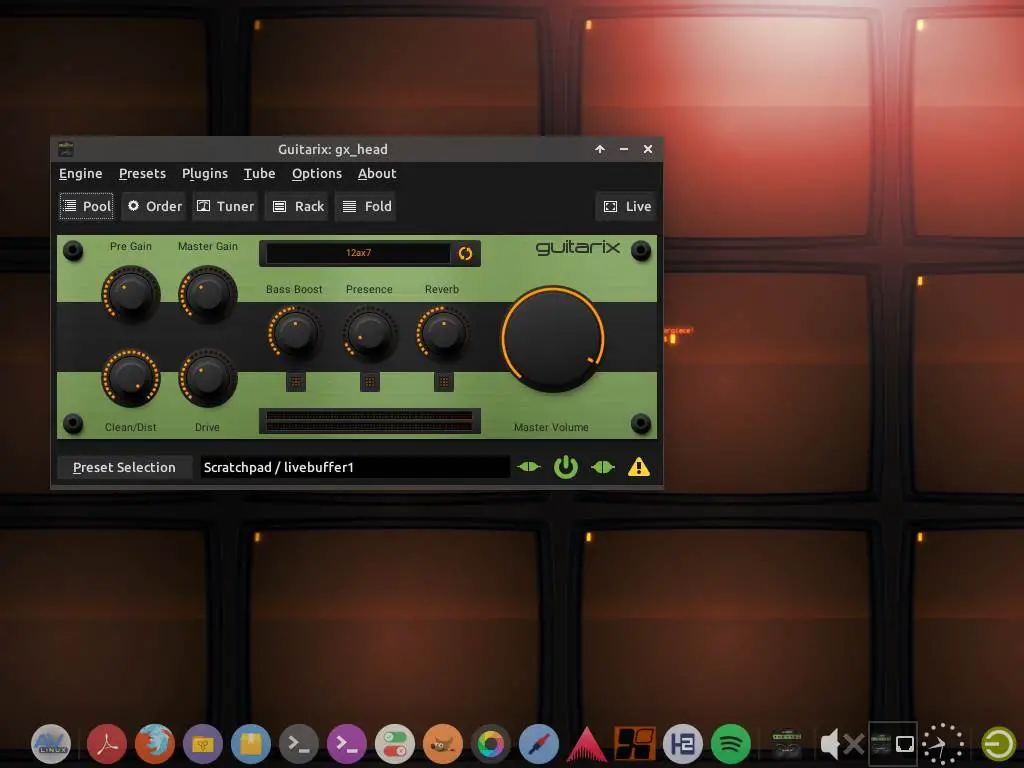Click the Guitarix window icon in title bar
1024x768 pixels.
pos(66,149)
